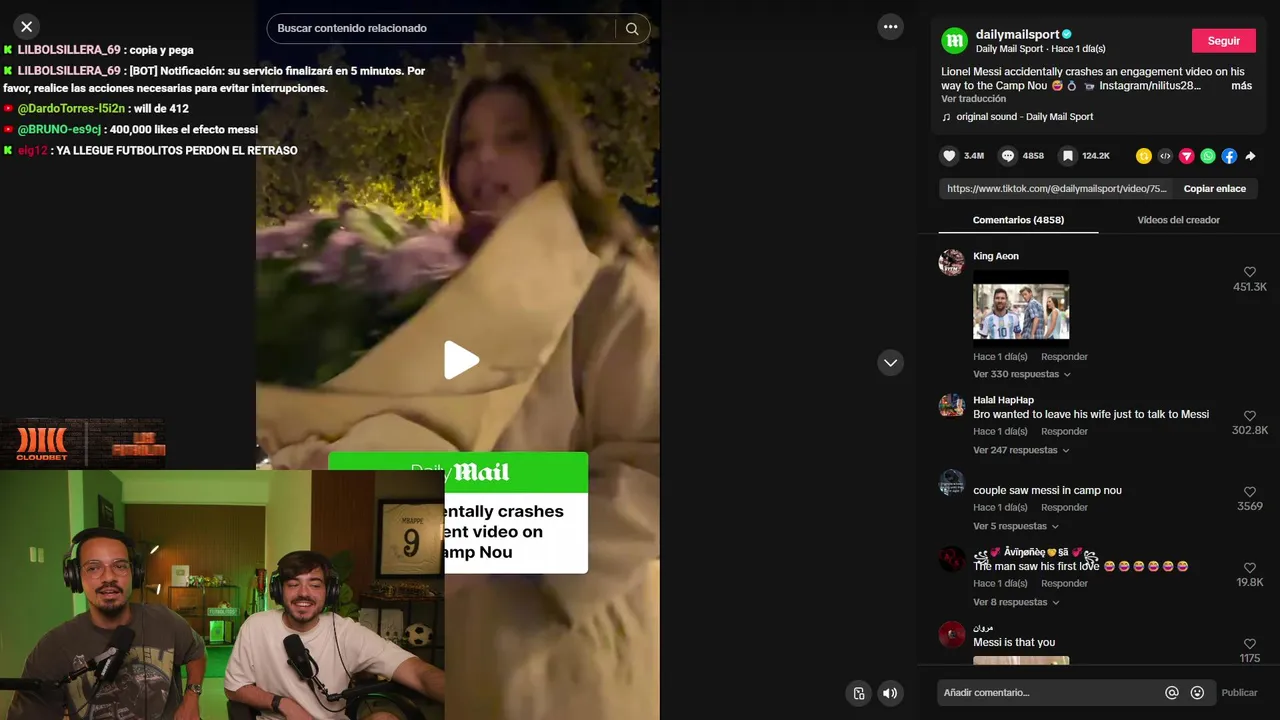Image resolution: width=1280 pixels, height=720 pixels.
Task: Repost with yellow repost icon
Action: pyautogui.click(x=1144, y=156)
